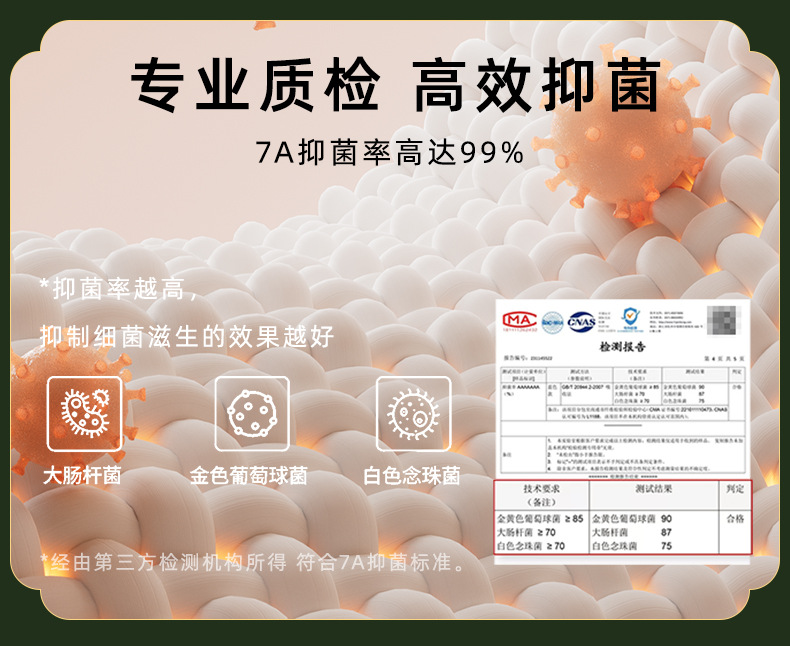Click the result value 75
The image size is (790, 646).
point(666,546)
